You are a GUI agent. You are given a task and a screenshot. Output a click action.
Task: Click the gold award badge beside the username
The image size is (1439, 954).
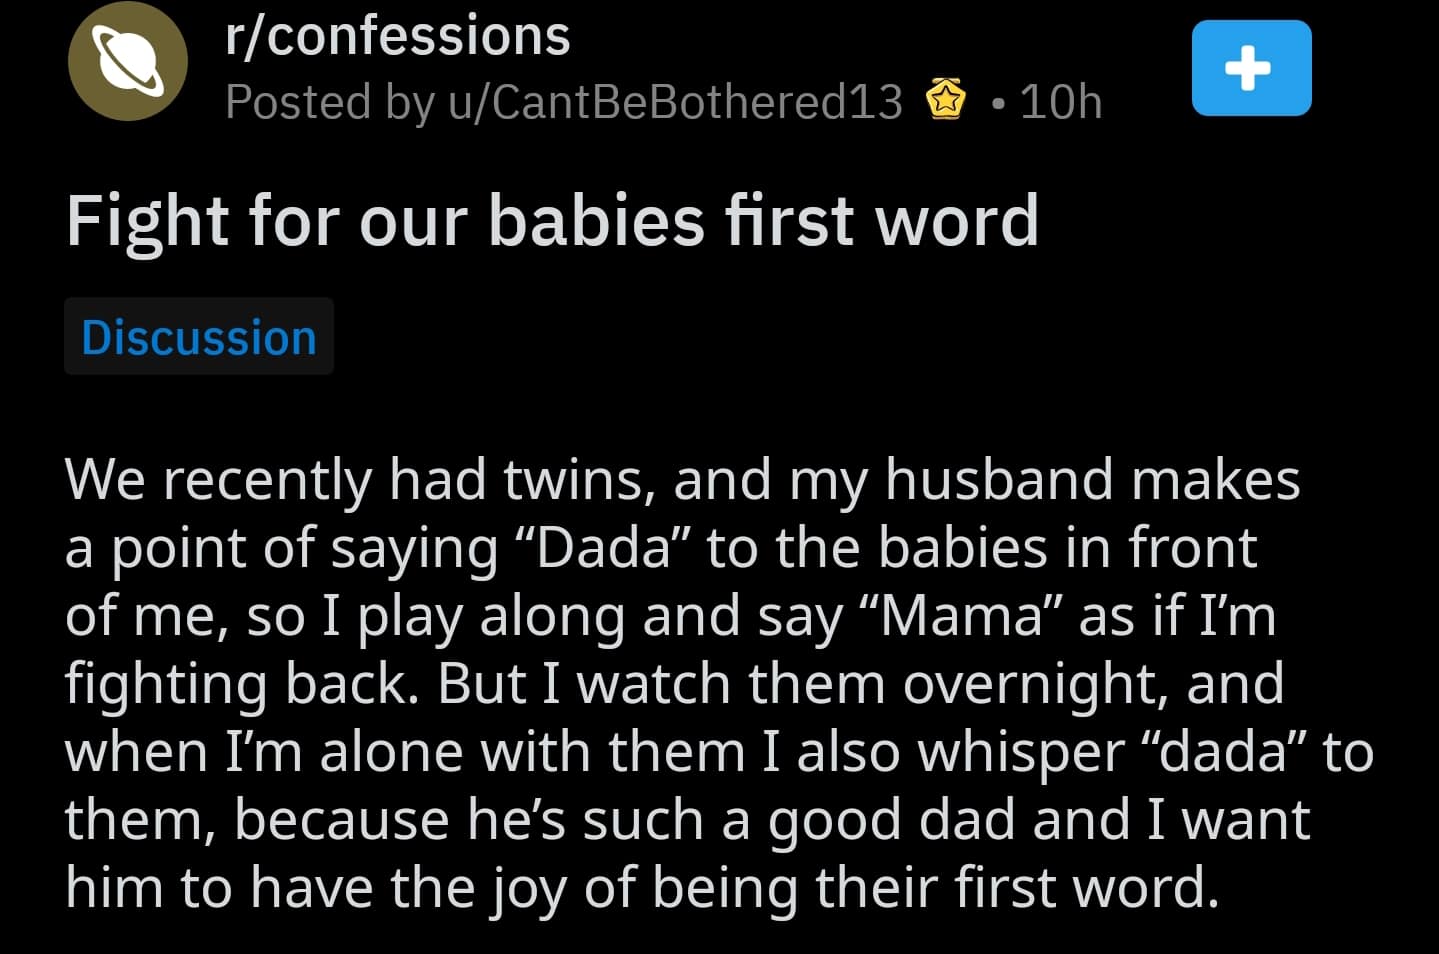[946, 100]
